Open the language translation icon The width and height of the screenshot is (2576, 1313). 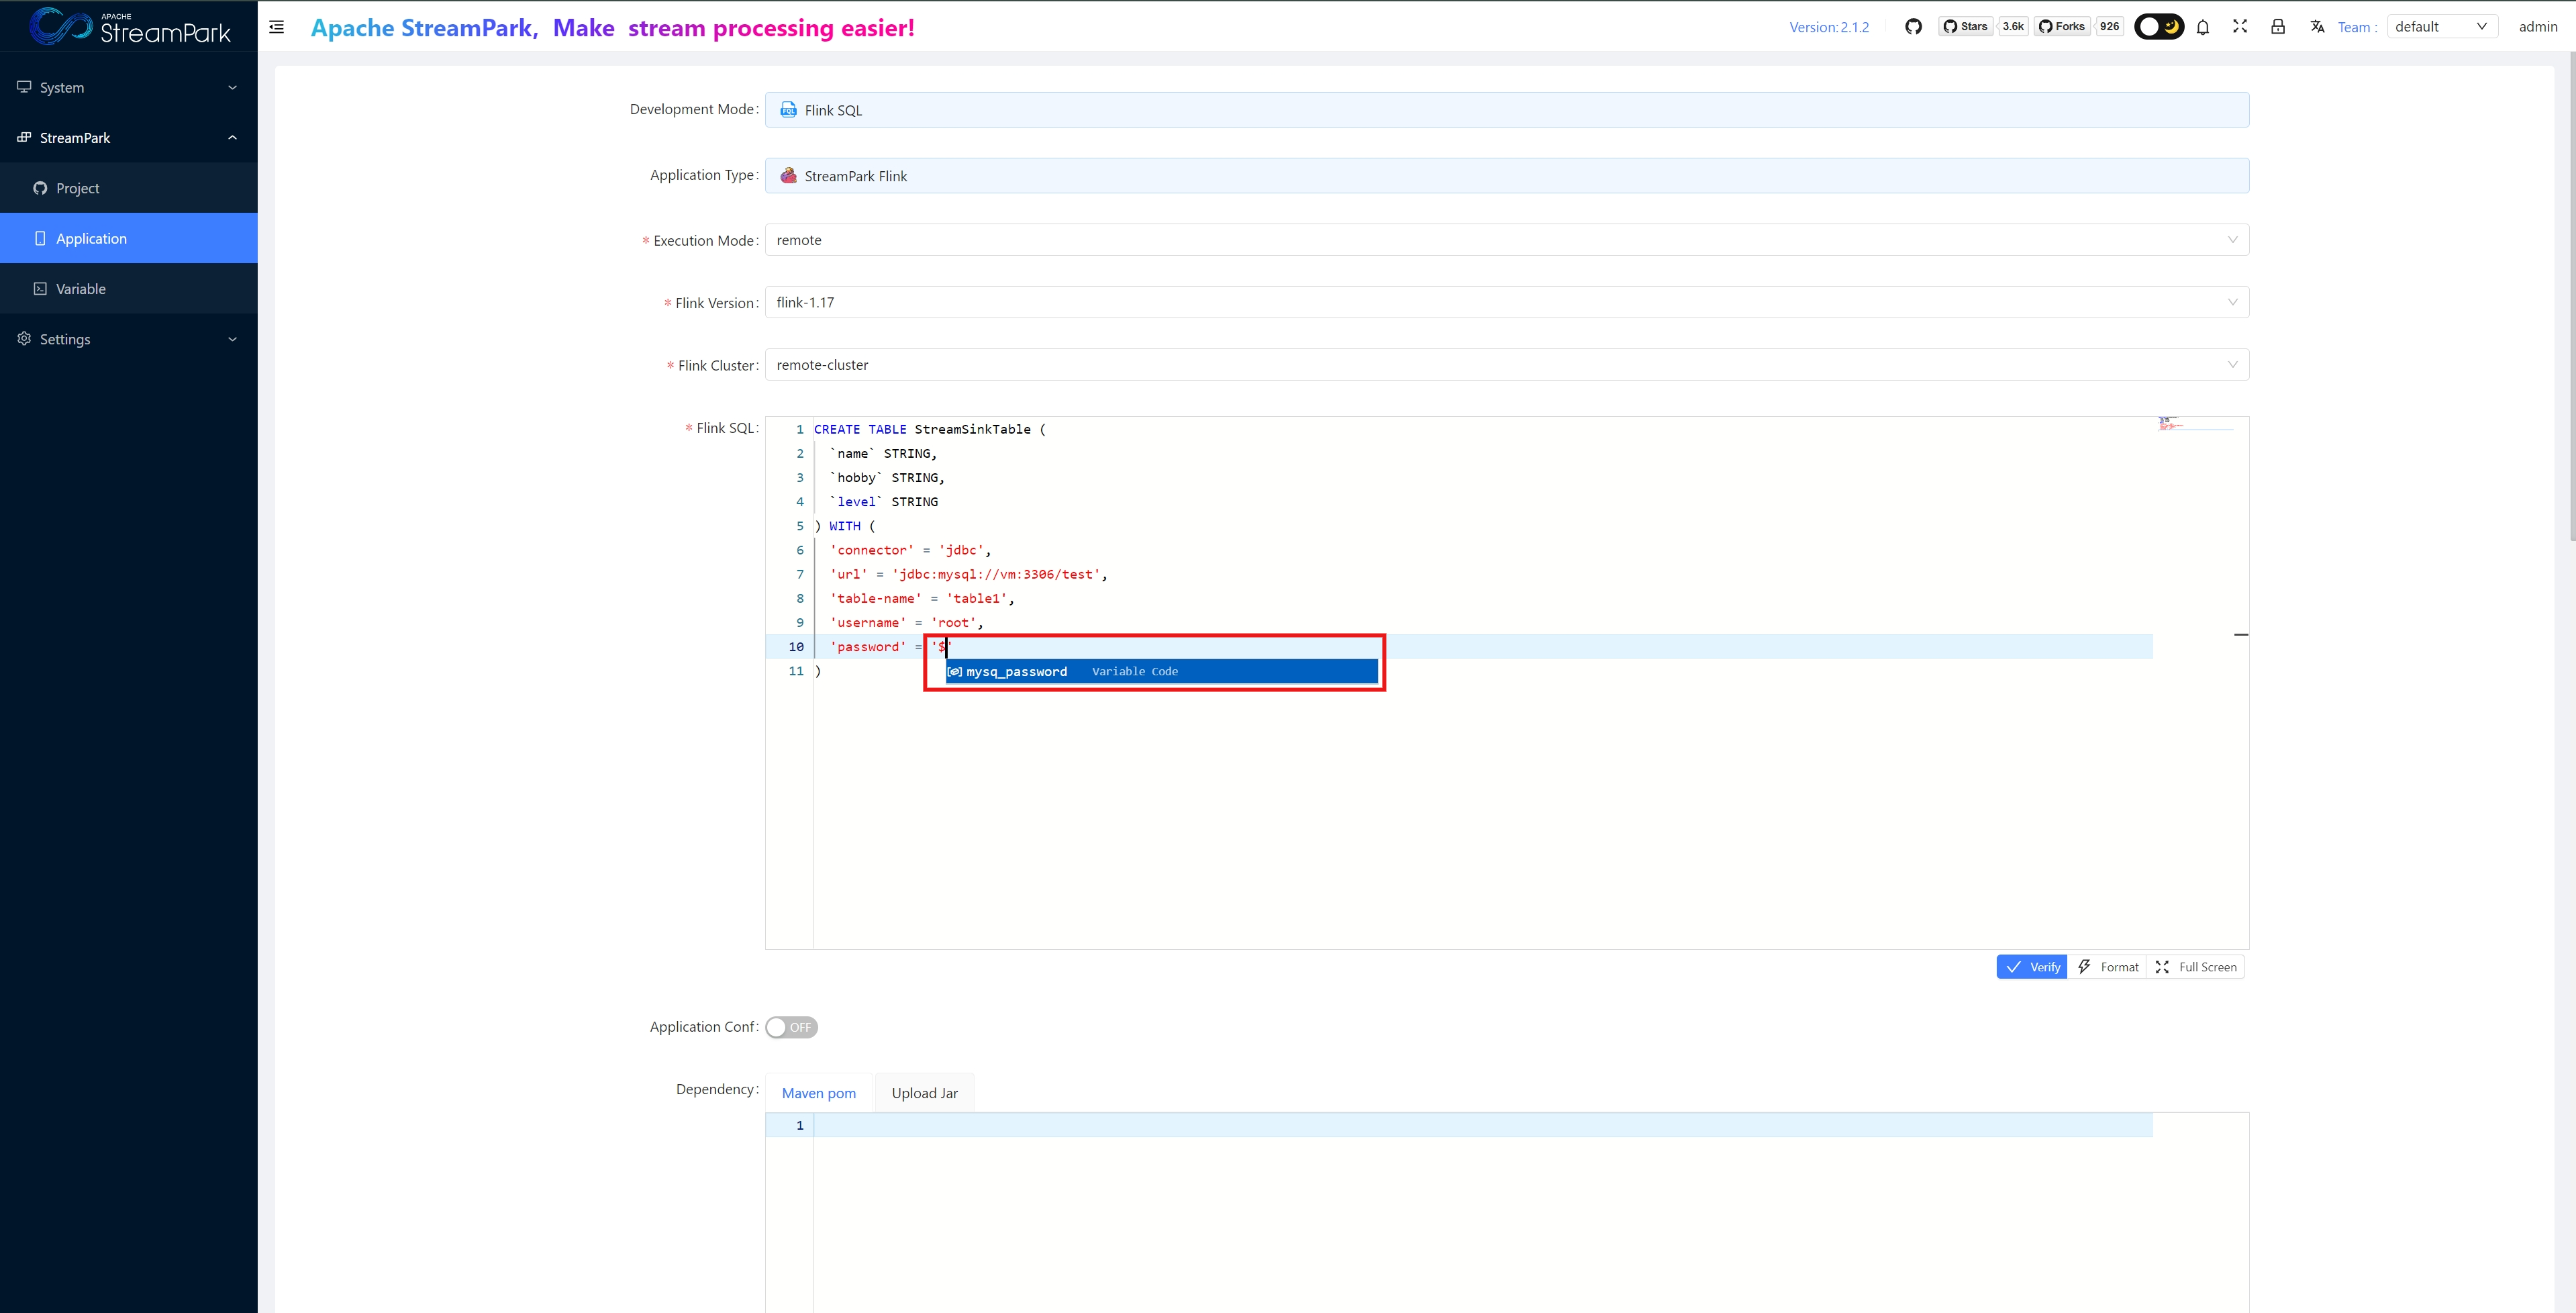2317,27
